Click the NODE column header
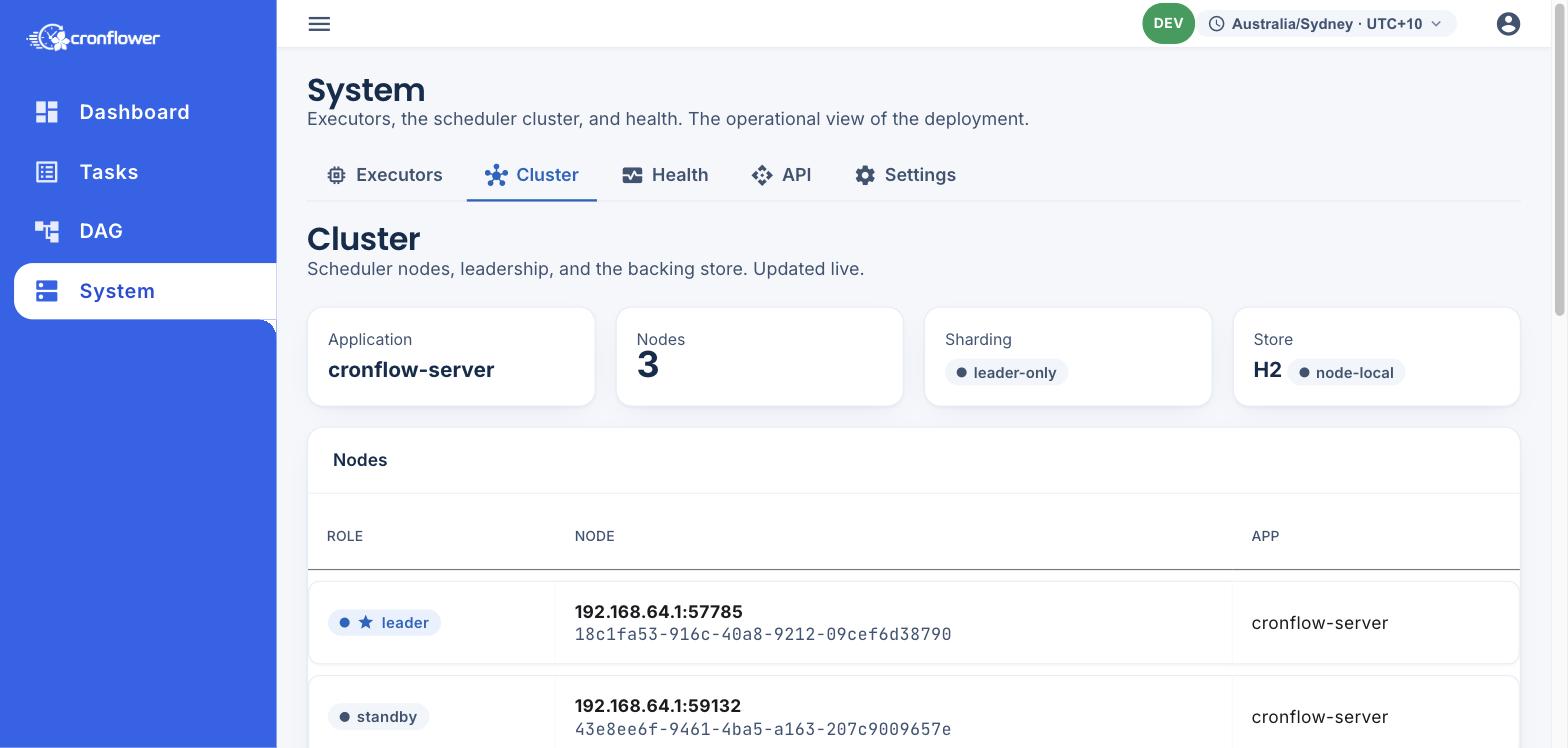This screenshot has height=748, width=1568. [x=595, y=536]
